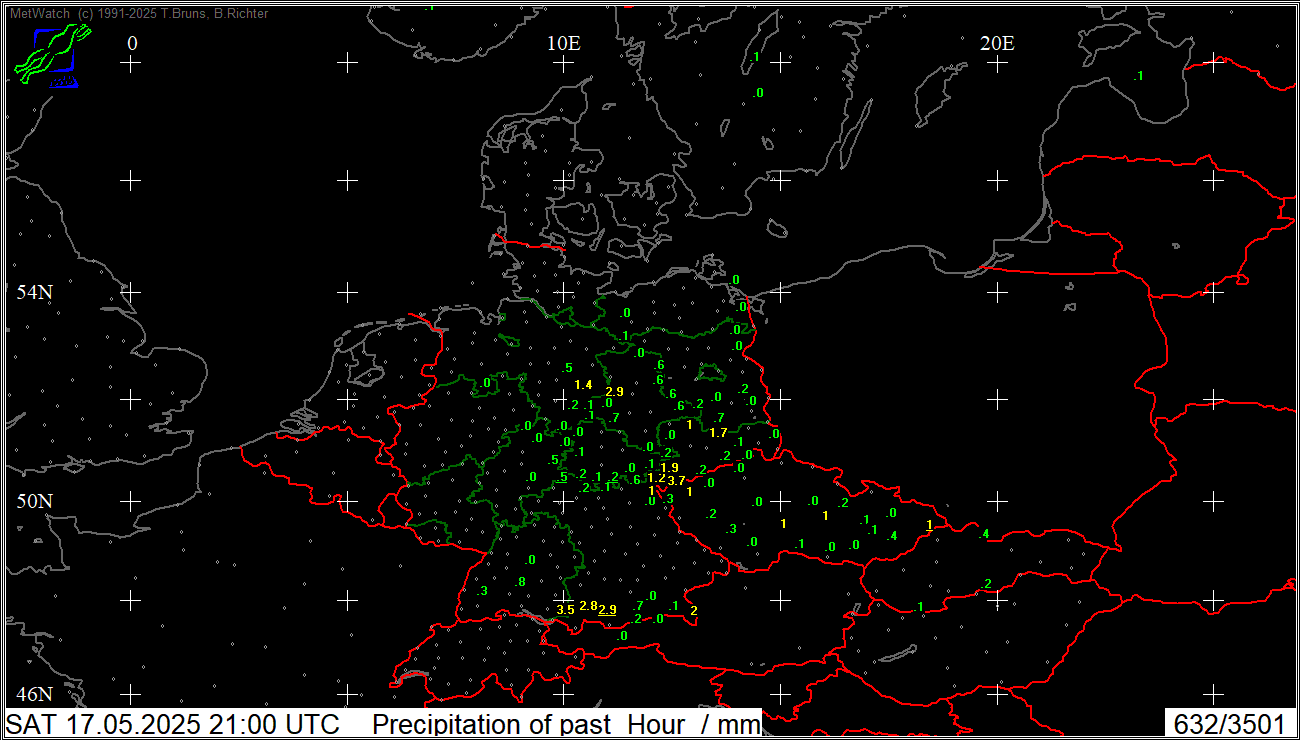Select the yellow 1.9 precipitation value

coord(670,467)
